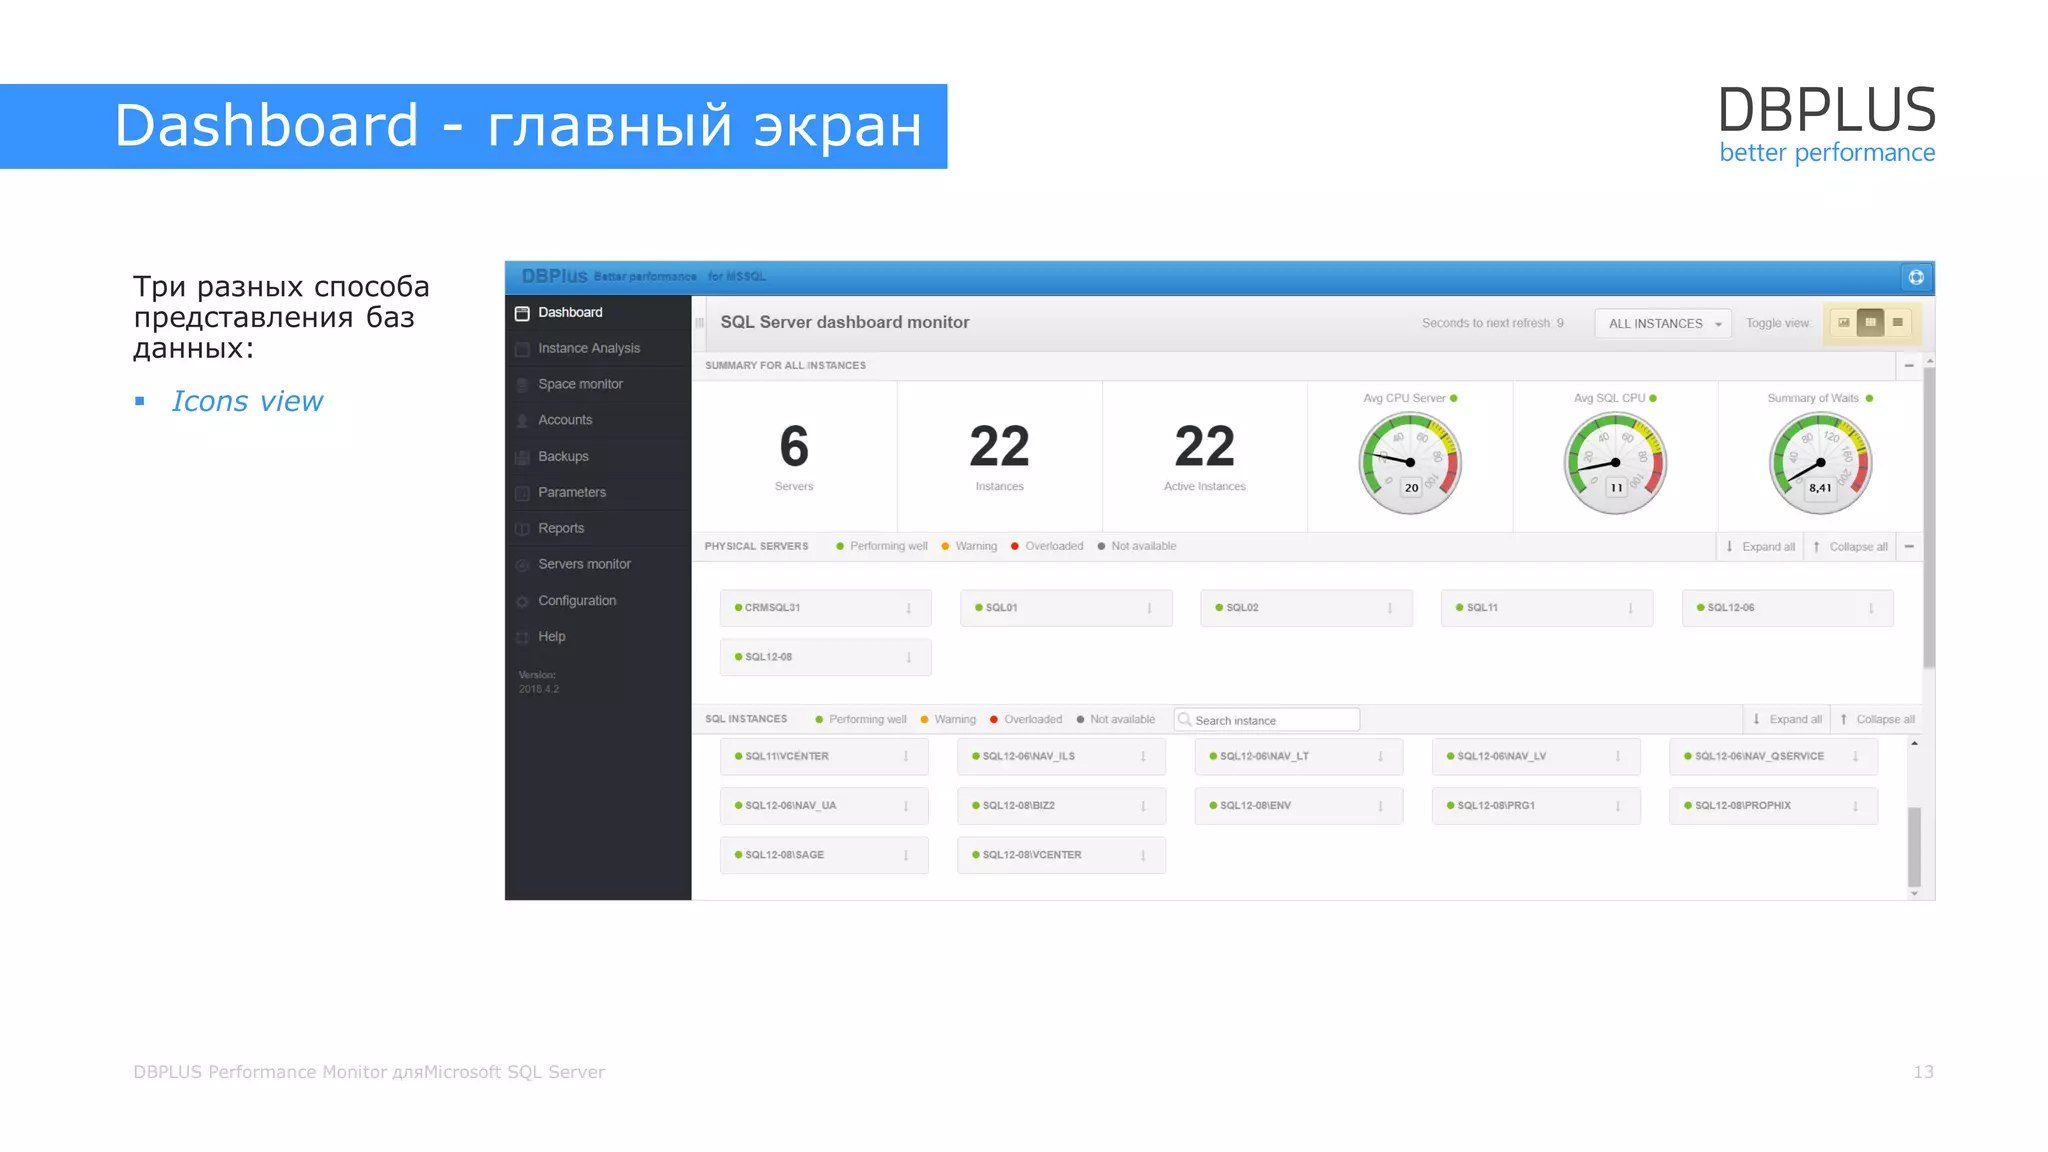Expand the SQL12-06\NAV_QSERVICE instance arrow

tap(1855, 757)
